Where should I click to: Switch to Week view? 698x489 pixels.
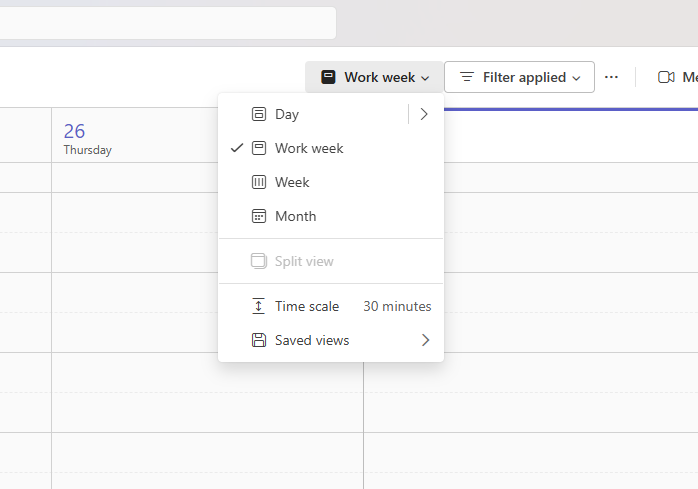click(331, 182)
